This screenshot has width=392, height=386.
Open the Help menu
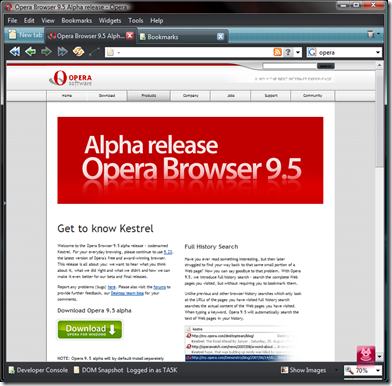tap(157, 21)
